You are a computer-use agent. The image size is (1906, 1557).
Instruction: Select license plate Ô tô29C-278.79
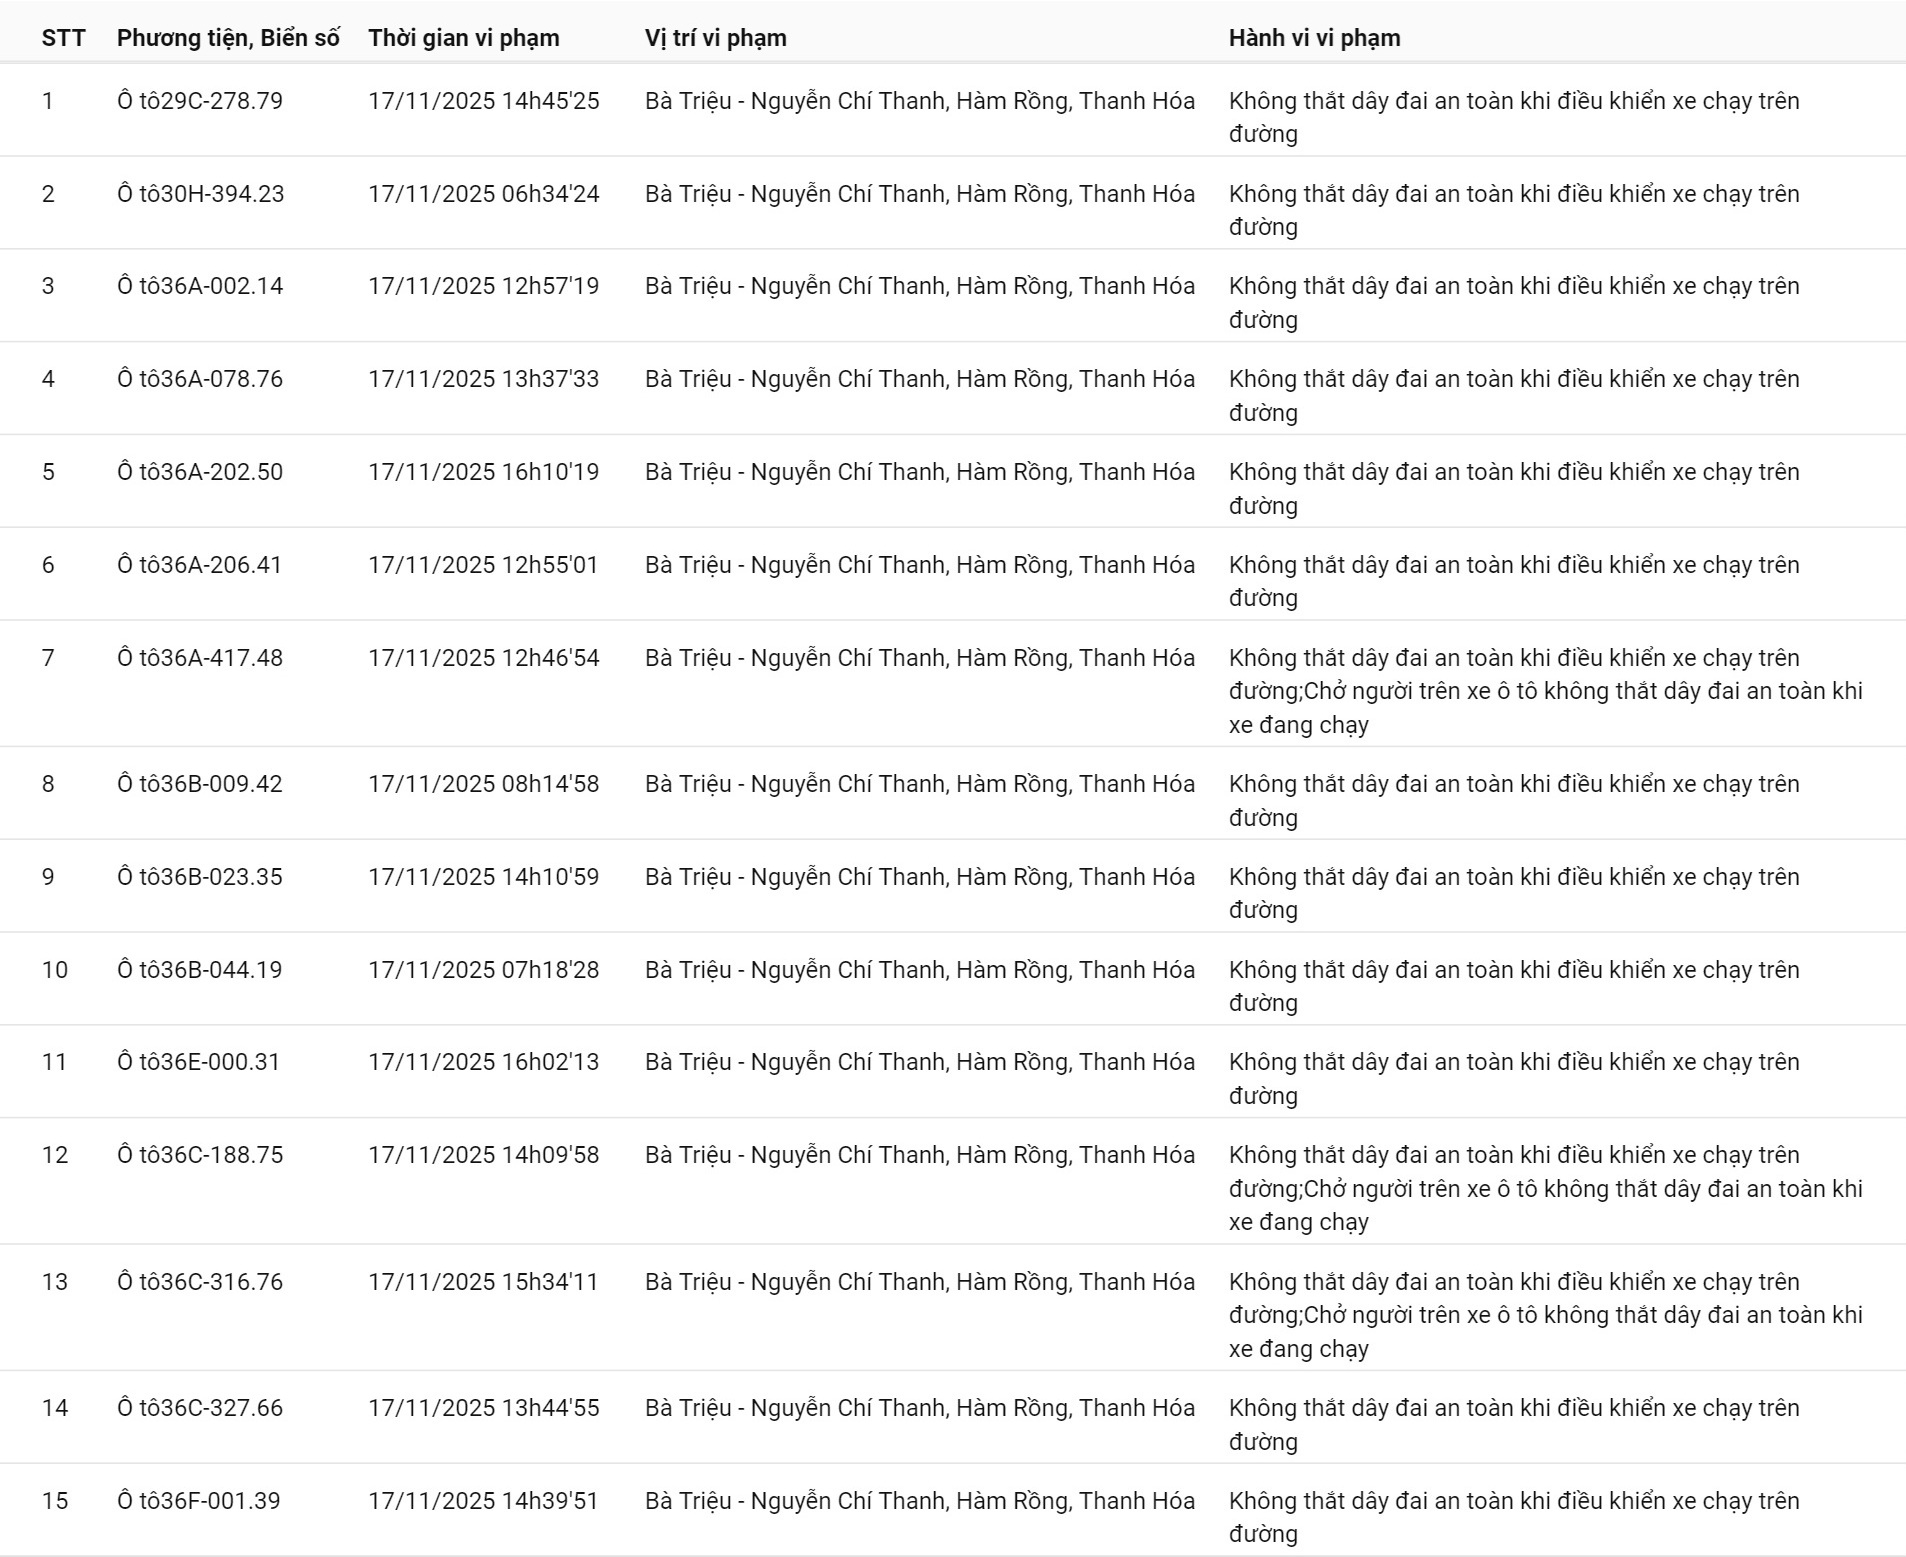point(200,101)
